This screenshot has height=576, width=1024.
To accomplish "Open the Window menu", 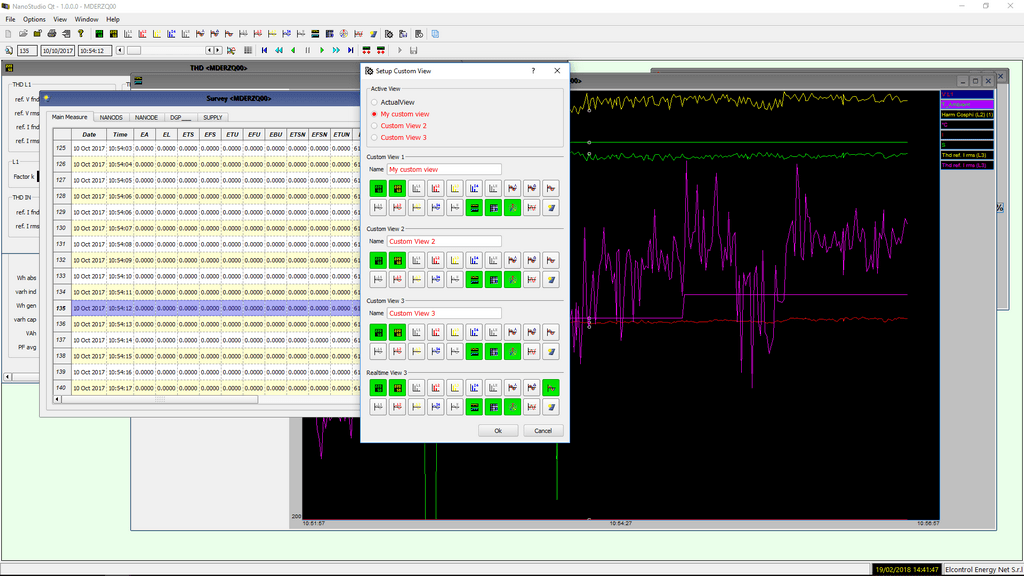I will pyautogui.click(x=87, y=19).
